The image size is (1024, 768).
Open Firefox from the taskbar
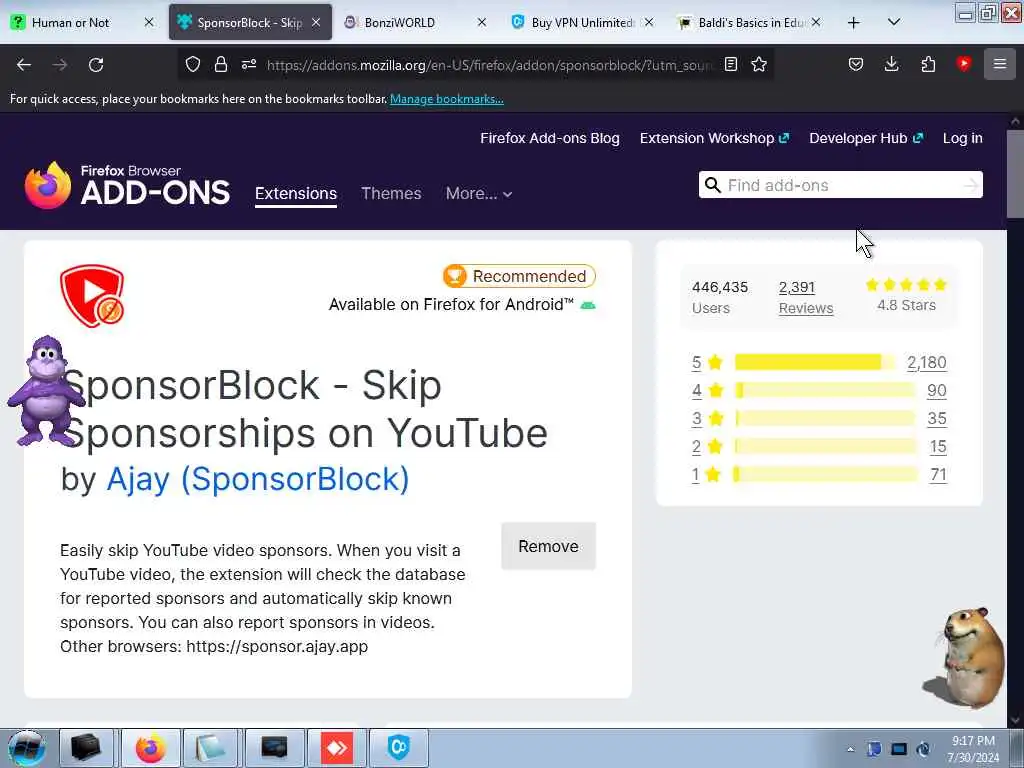point(150,748)
